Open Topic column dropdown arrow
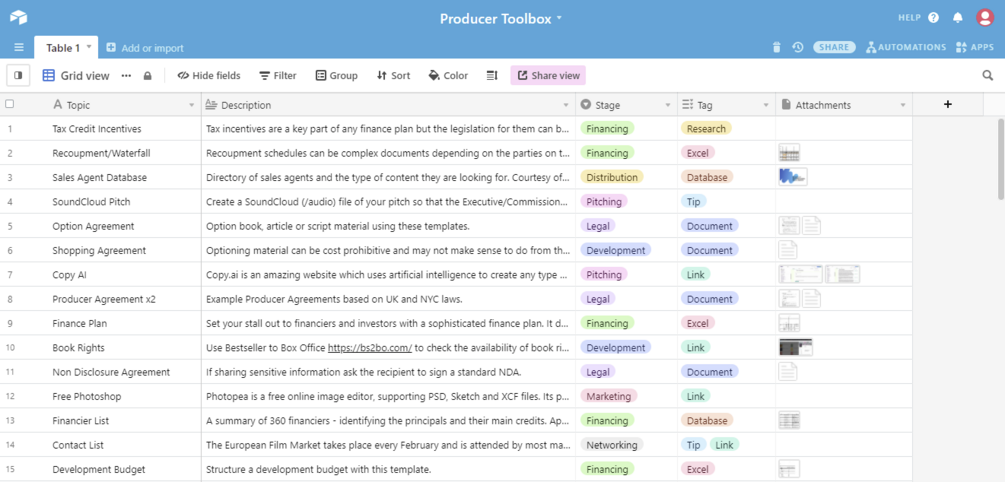Viewport: 1005px width, 482px height. pyautogui.click(x=191, y=105)
